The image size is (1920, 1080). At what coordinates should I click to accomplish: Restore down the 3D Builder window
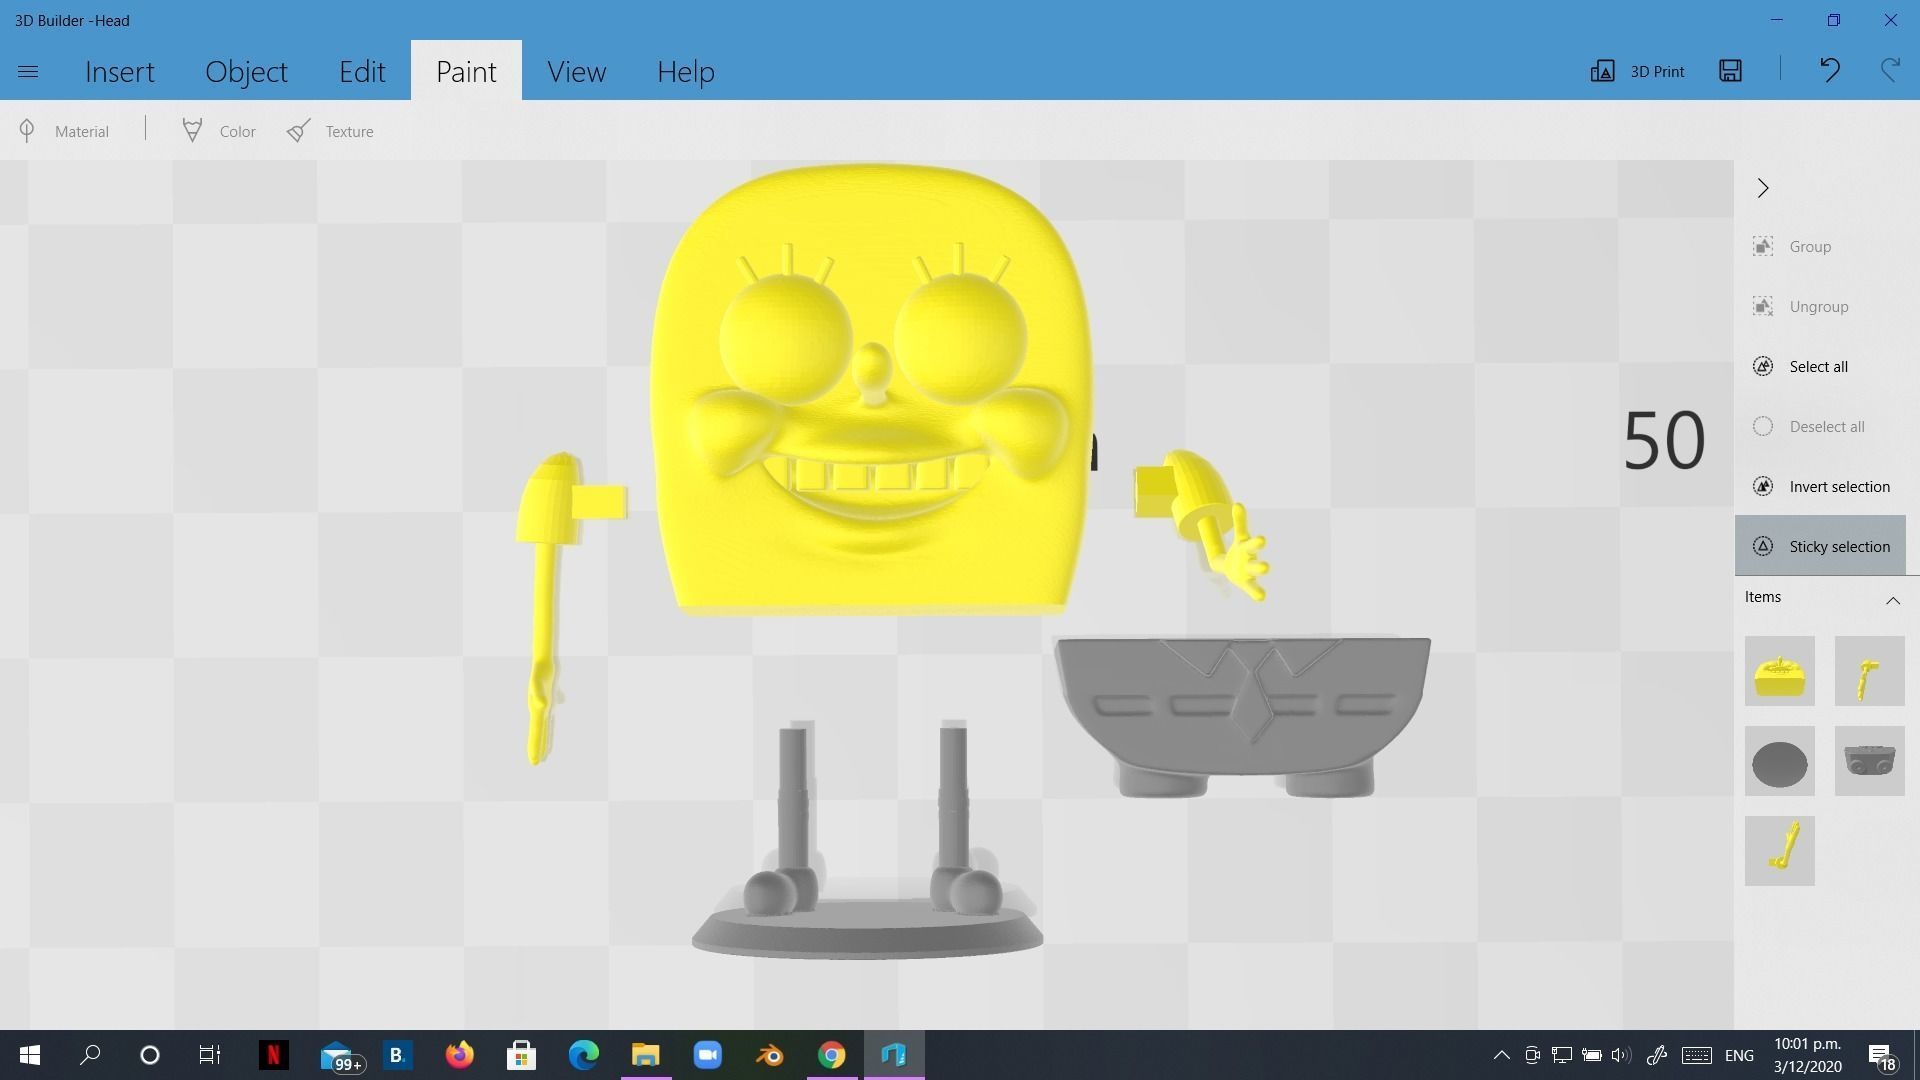1834,20
